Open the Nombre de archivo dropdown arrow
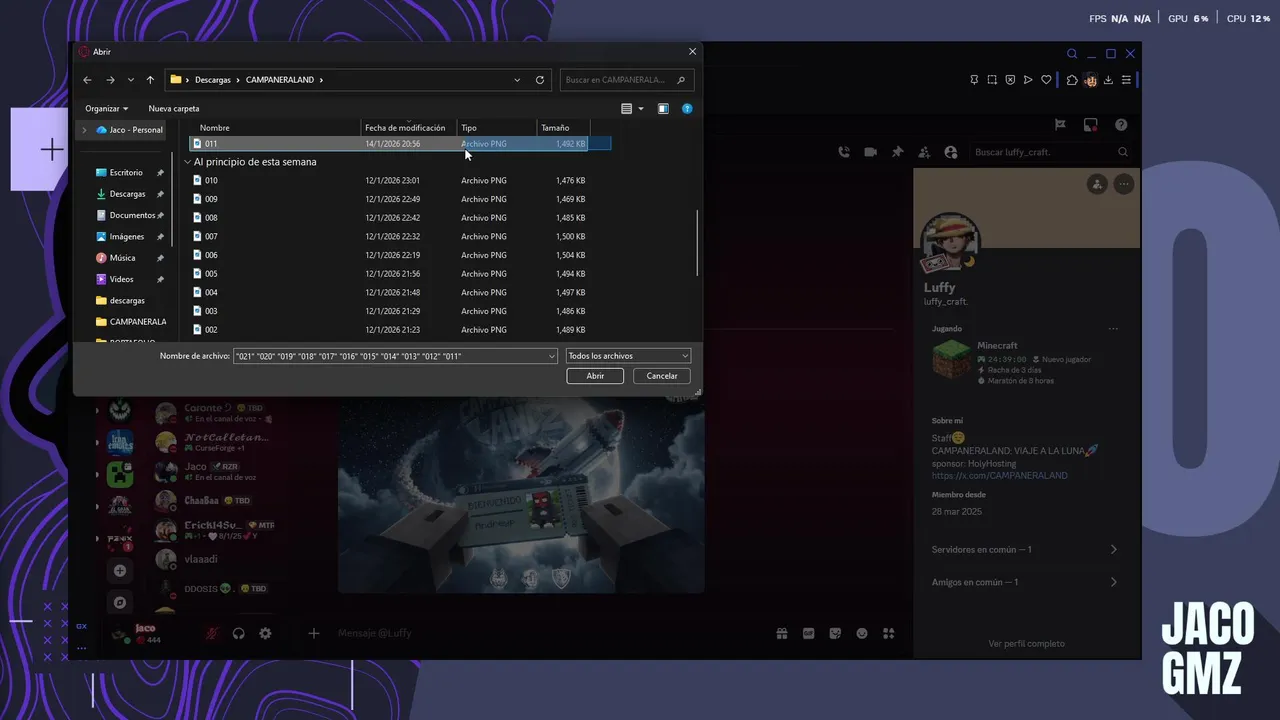Screen dimensions: 1280x720 (552, 356)
